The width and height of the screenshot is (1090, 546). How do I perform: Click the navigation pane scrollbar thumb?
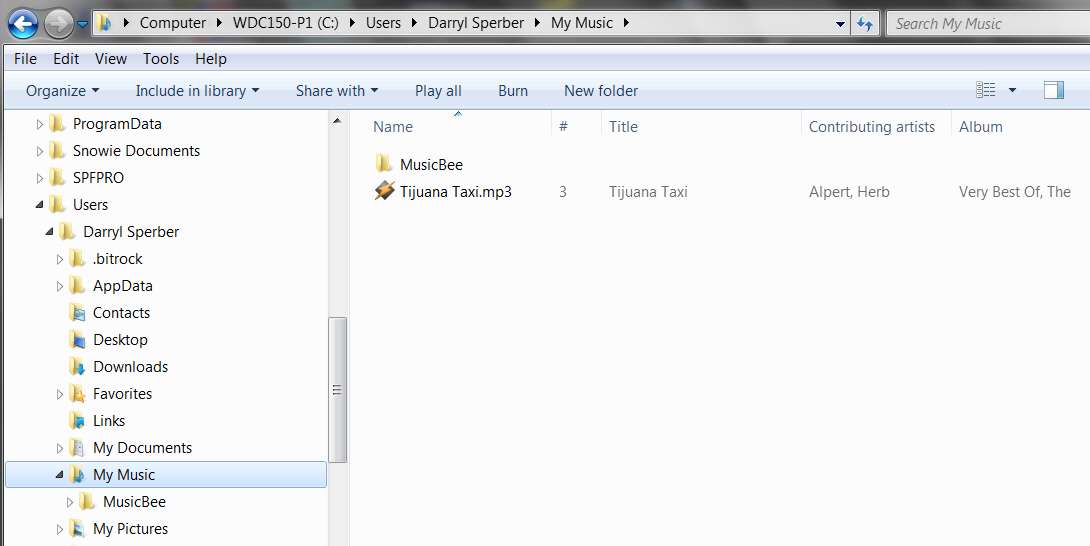tap(338, 390)
